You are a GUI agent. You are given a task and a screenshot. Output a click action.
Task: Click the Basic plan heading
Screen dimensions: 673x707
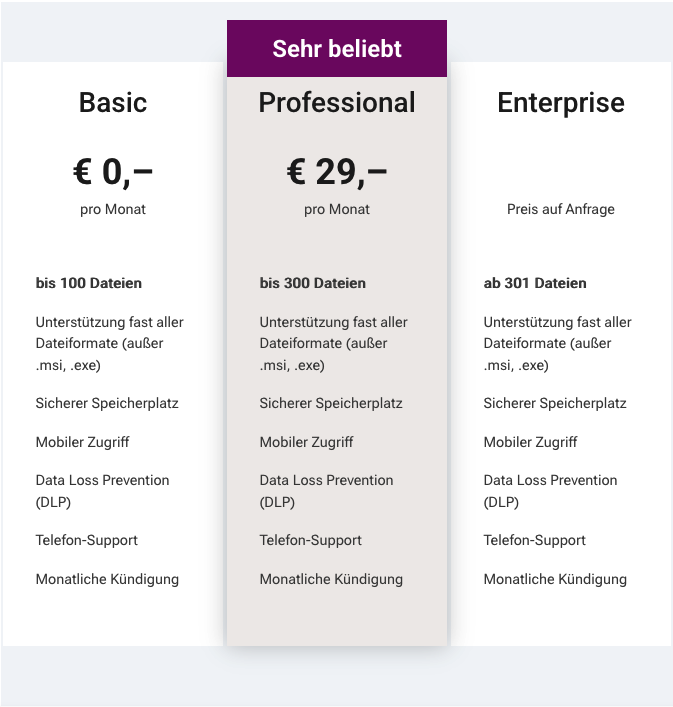point(113,103)
